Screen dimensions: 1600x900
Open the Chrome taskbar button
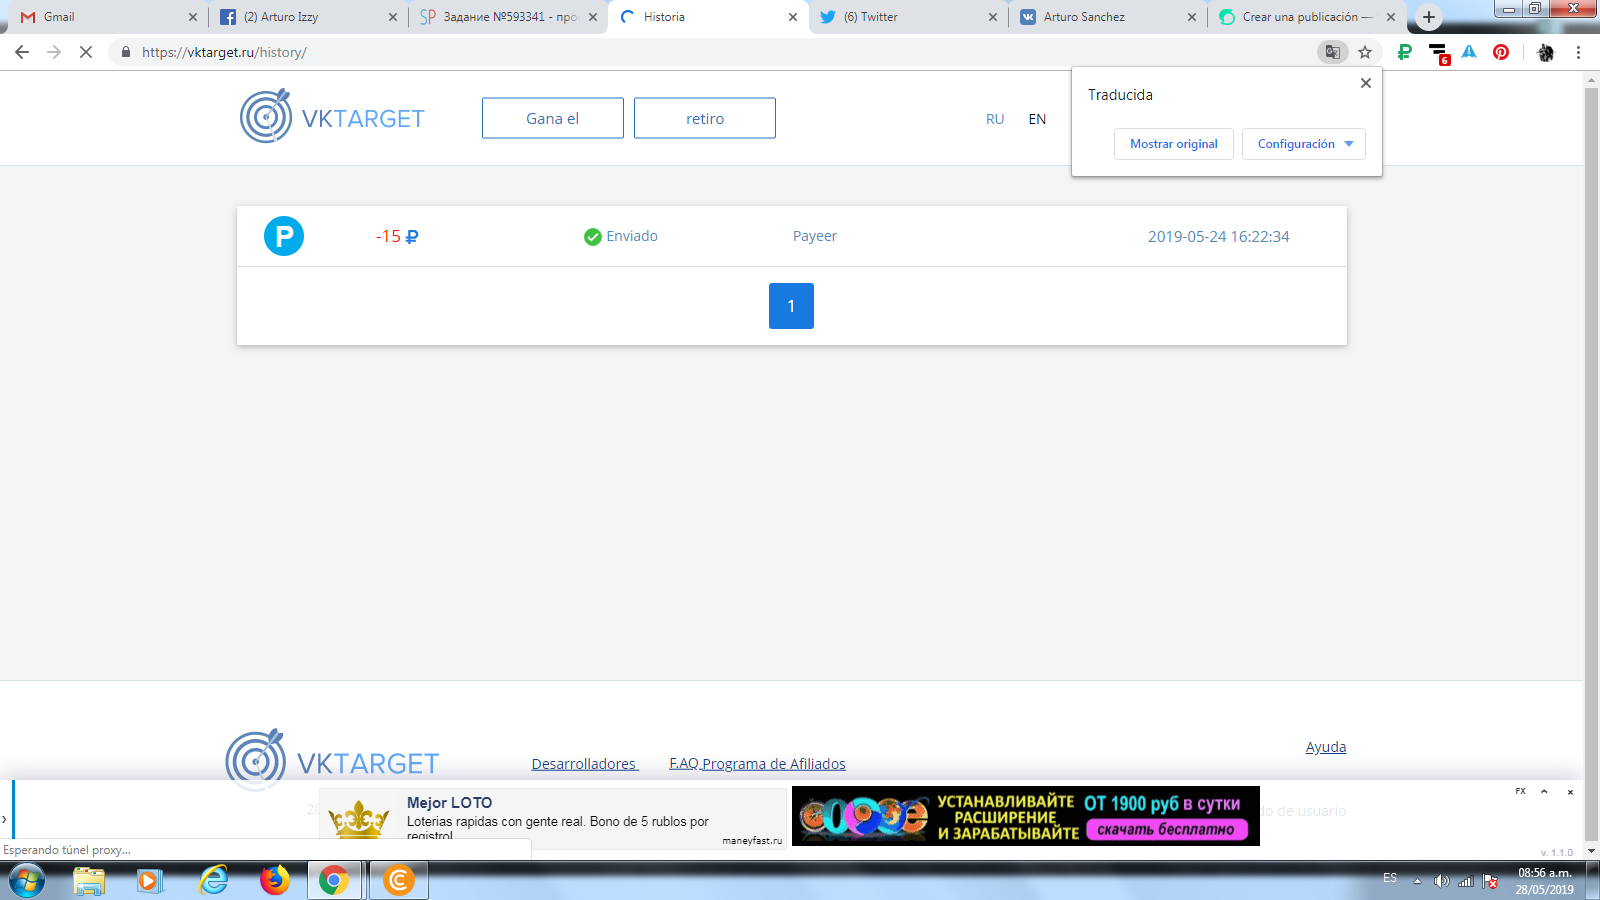(334, 881)
